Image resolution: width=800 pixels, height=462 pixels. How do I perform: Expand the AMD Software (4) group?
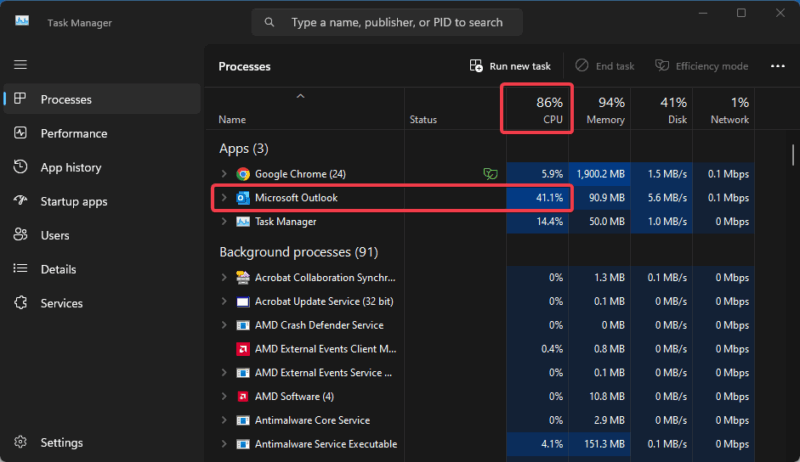(x=224, y=396)
